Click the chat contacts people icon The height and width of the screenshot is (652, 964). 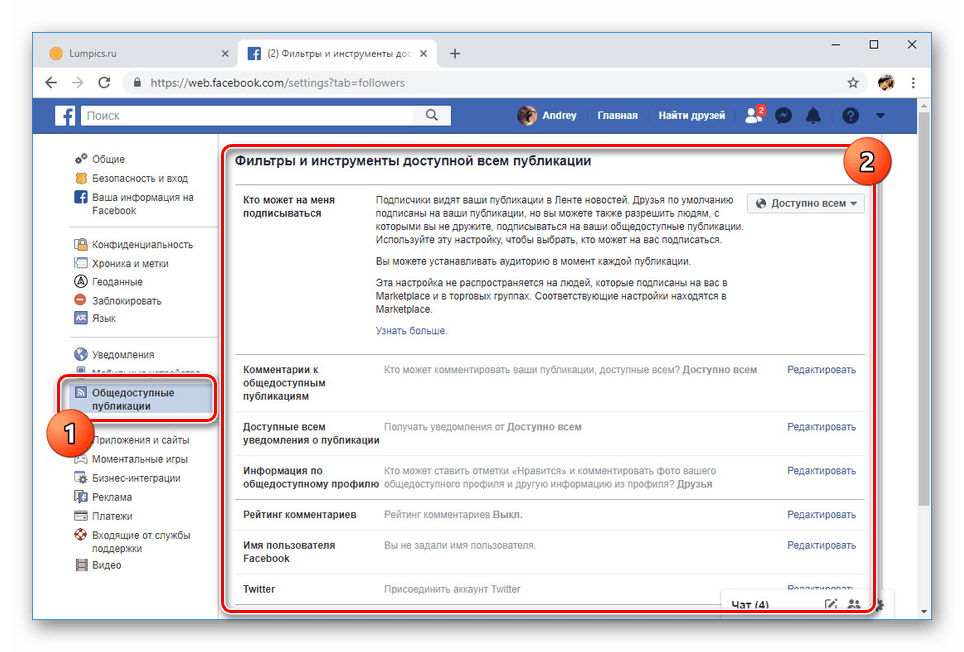[x=855, y=604]
